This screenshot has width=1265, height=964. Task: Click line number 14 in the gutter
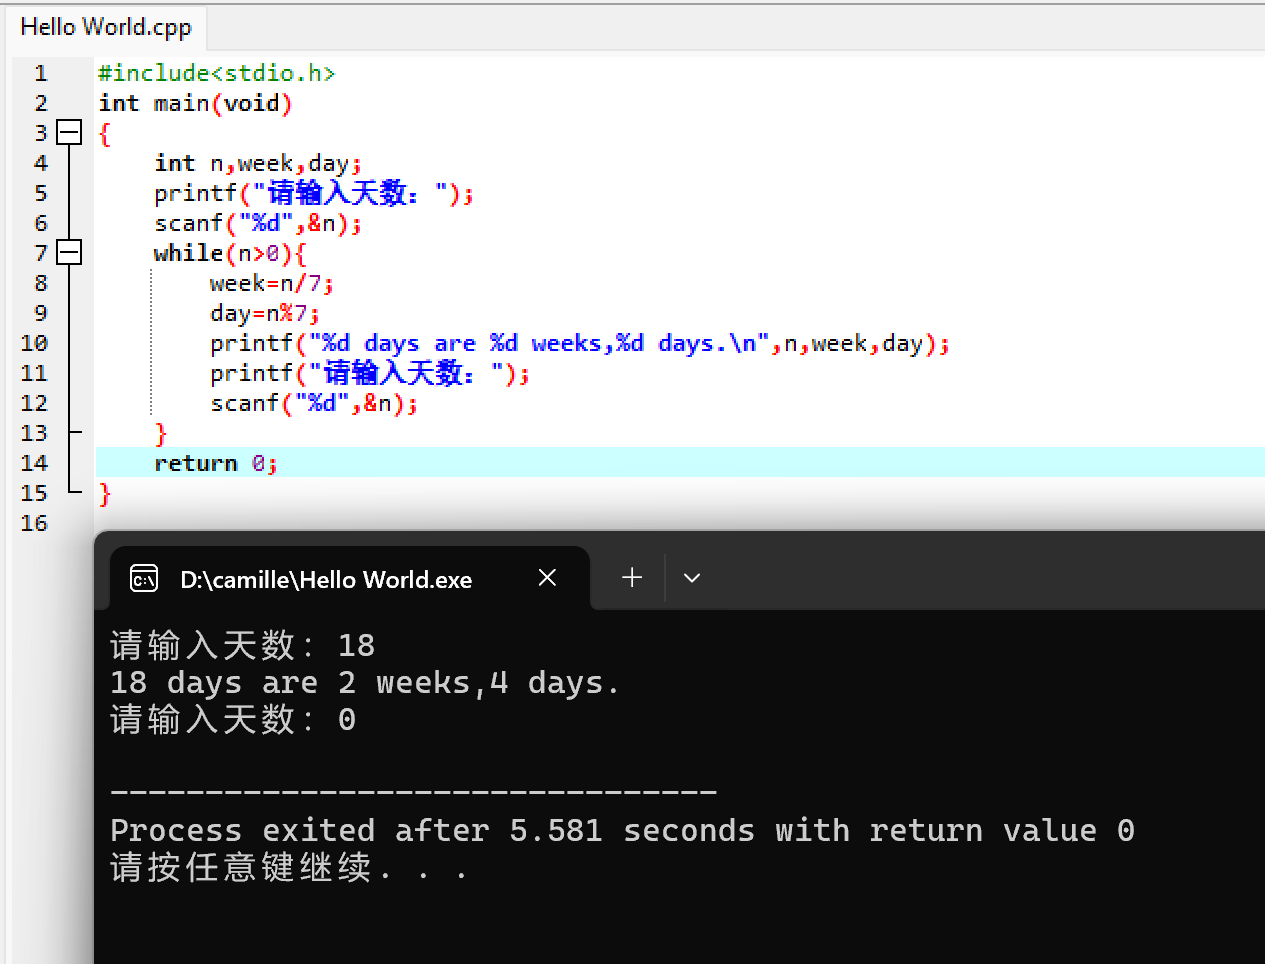pyautogui.click(x=34, y=463)
